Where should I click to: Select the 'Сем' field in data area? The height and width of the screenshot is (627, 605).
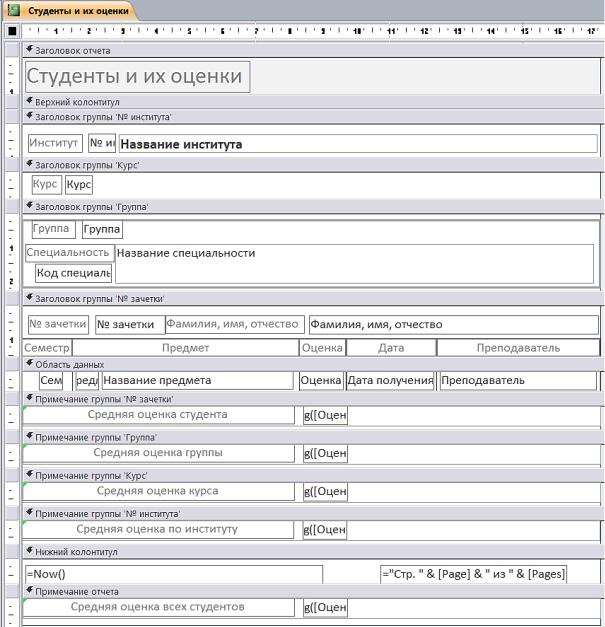coord(51,381)
